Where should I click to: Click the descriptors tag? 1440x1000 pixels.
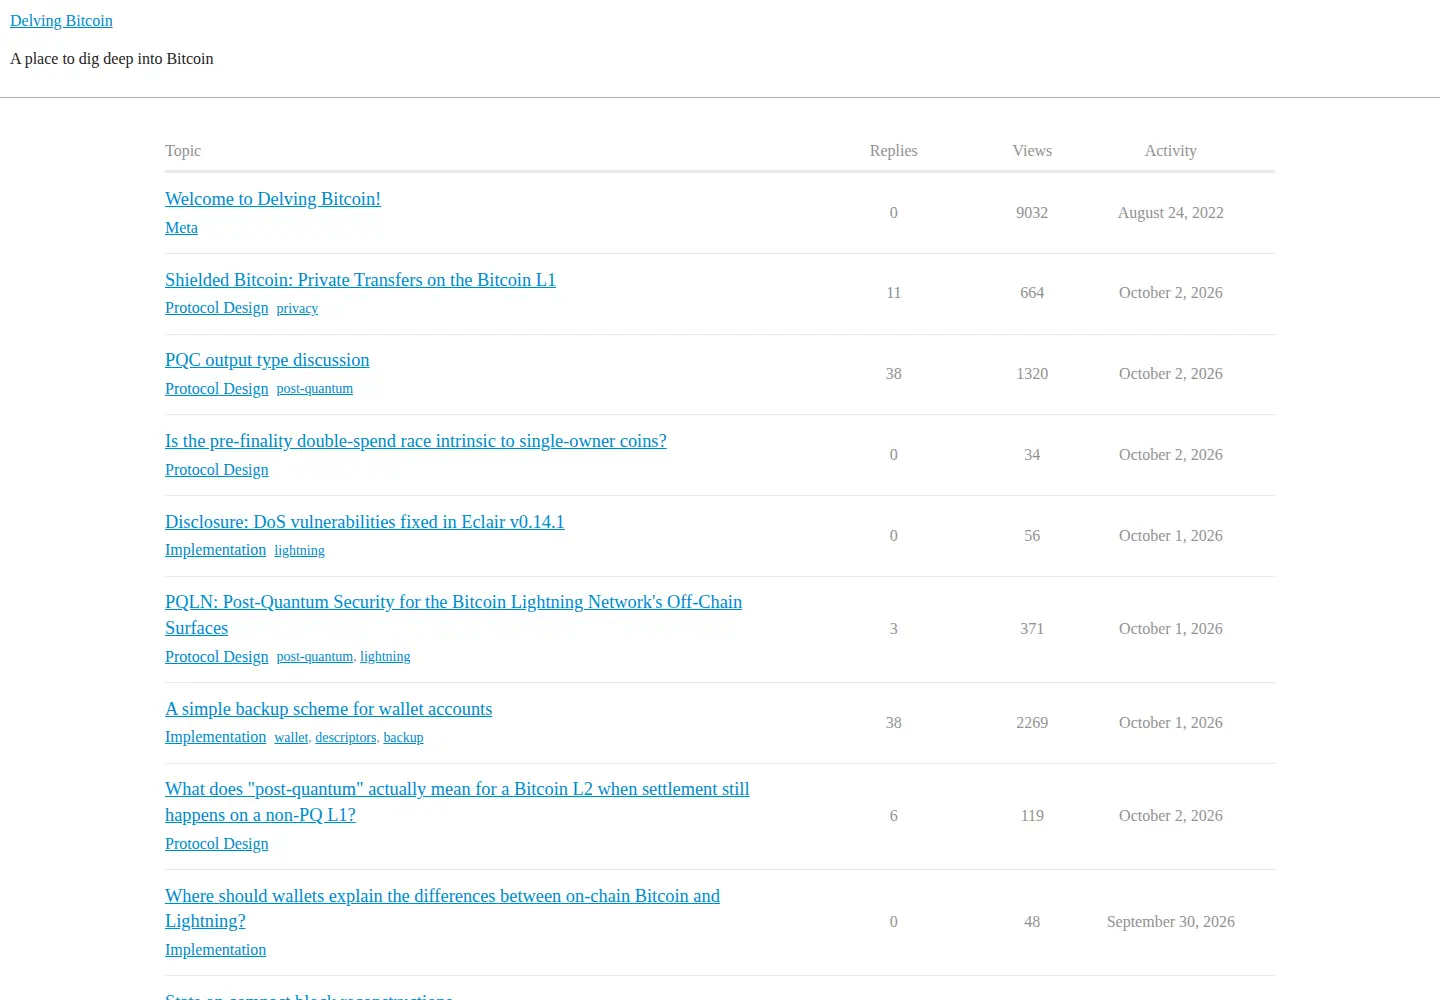pos(346,738)
